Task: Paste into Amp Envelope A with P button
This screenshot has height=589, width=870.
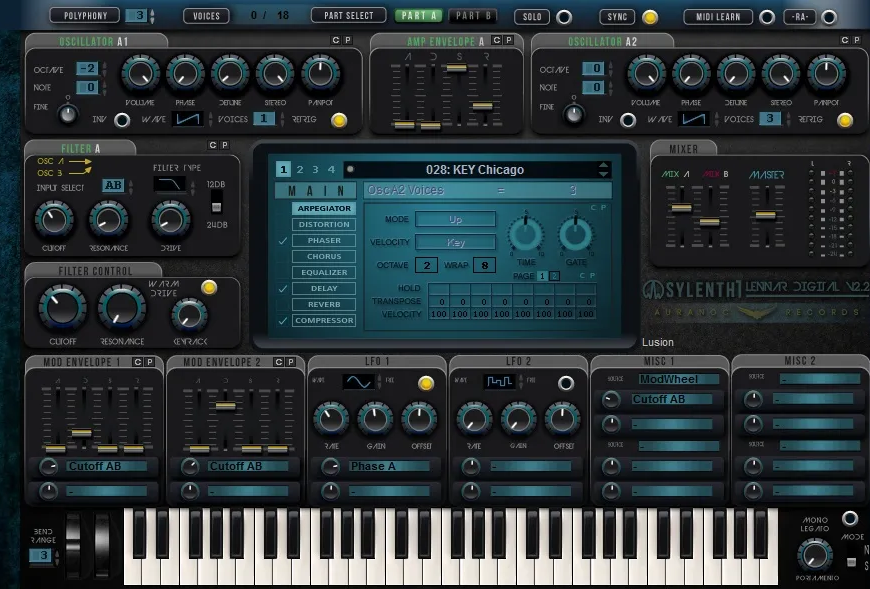Action: [509, 40]
